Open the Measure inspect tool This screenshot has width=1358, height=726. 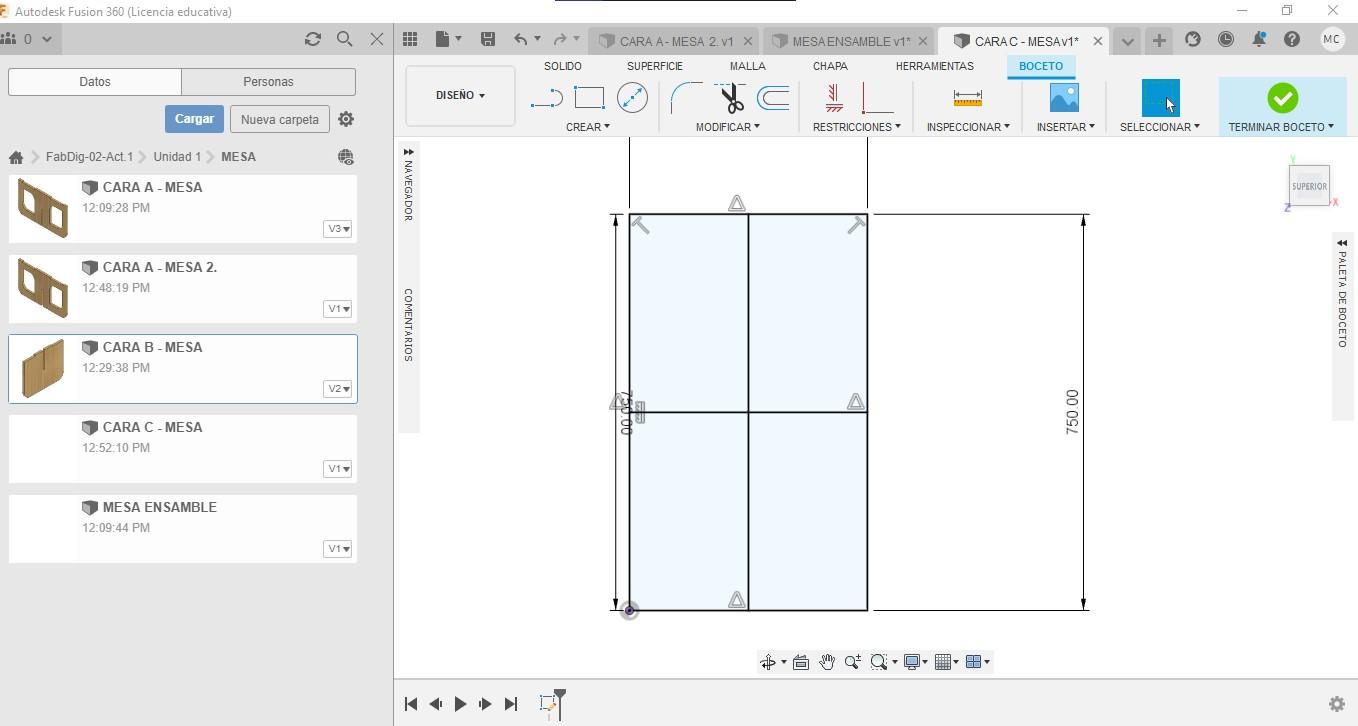[x=967, y=98]
